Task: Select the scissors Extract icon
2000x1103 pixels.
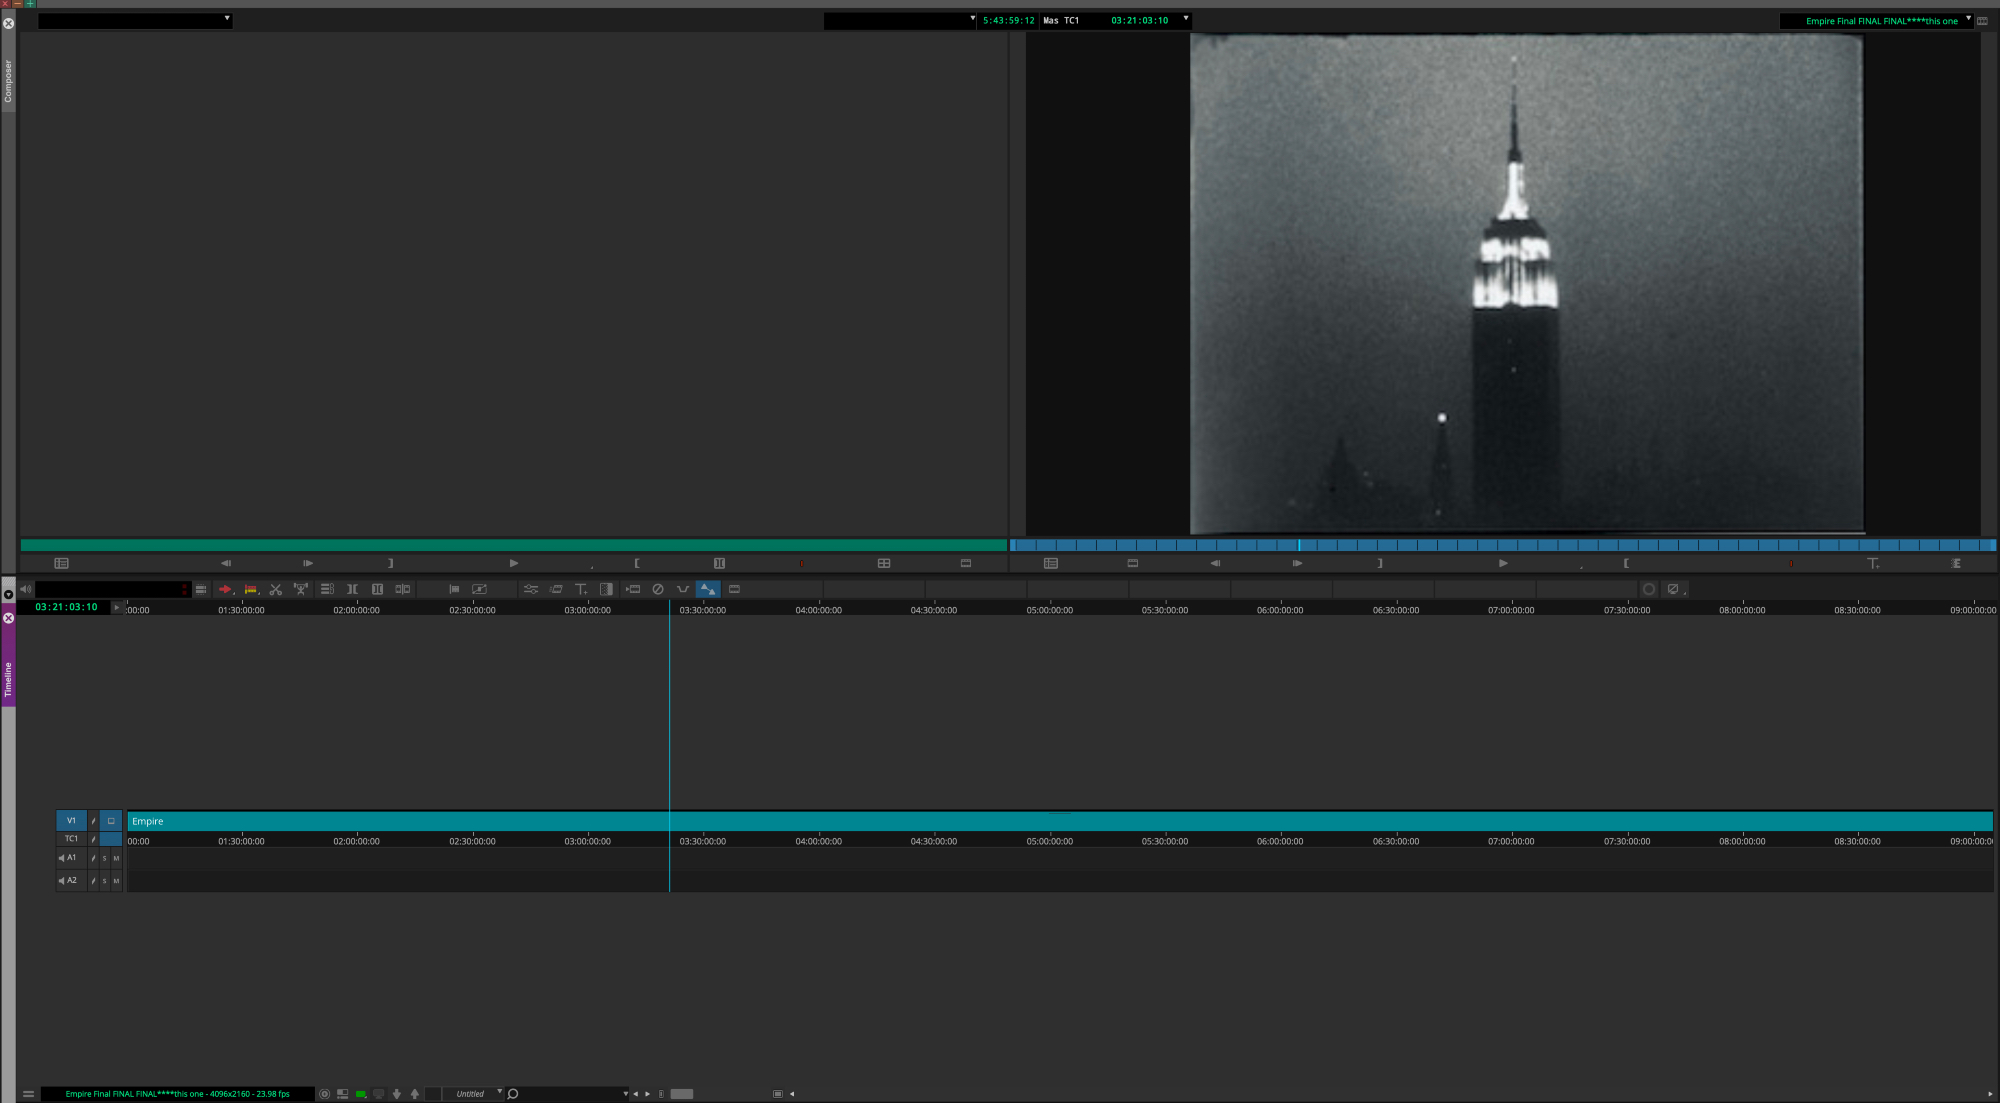Action: coord(276,590)
